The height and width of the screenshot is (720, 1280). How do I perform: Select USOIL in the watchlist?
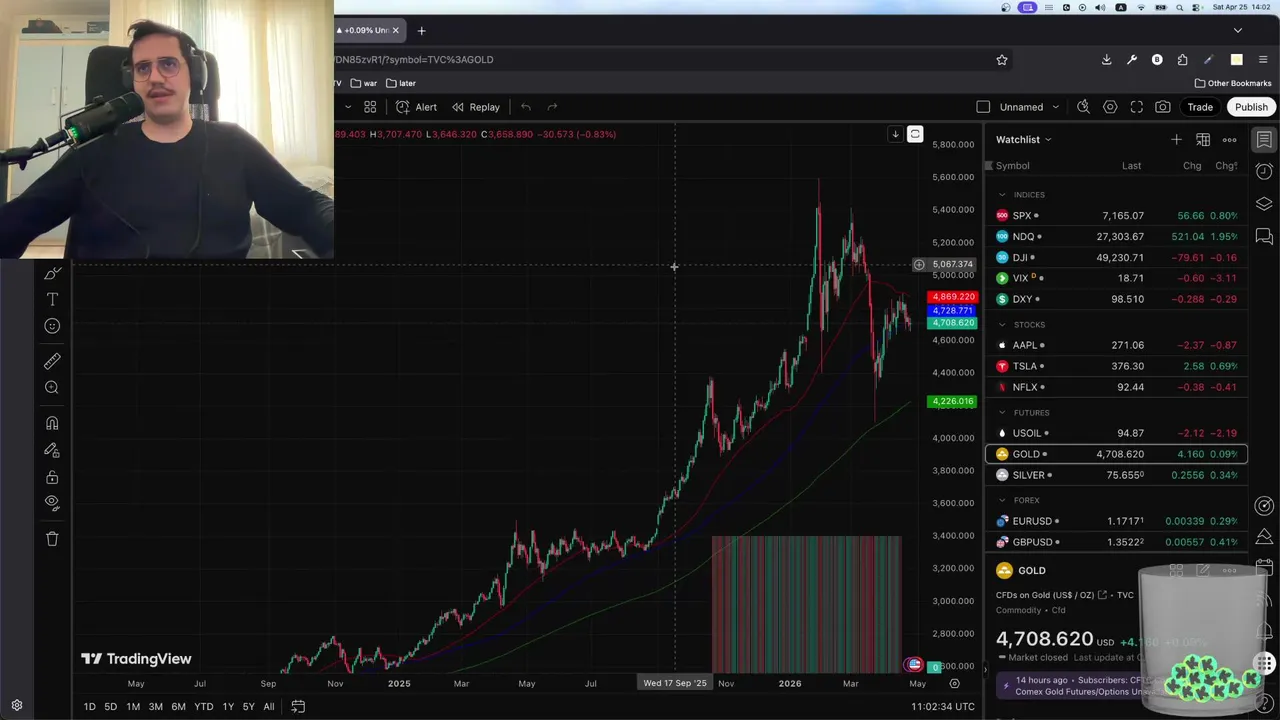point(1116,433)
